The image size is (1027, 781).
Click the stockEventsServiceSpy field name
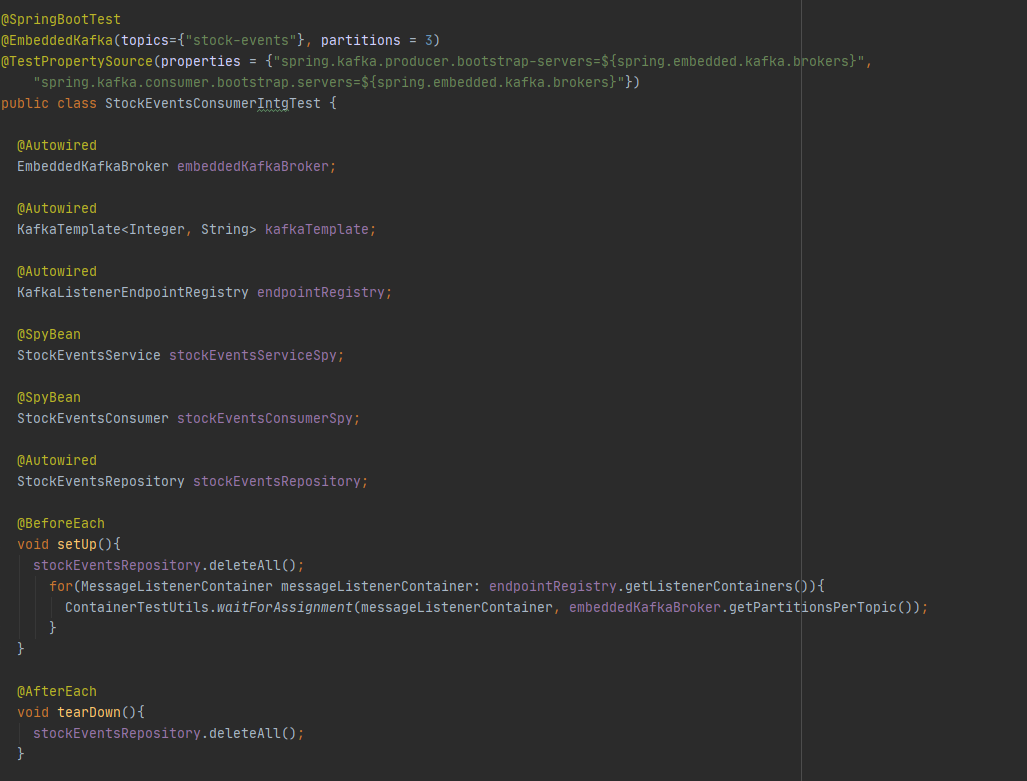[x=253, y=355]
